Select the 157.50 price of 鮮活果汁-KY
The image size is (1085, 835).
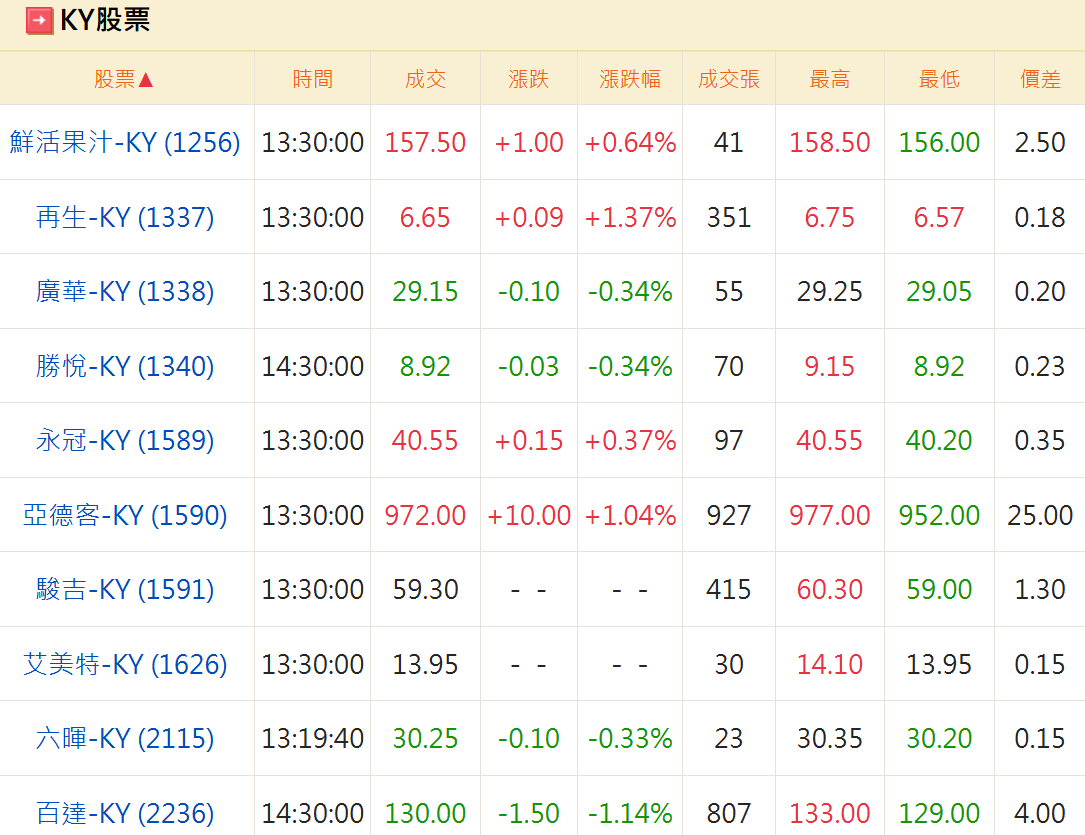click(425, 143)
